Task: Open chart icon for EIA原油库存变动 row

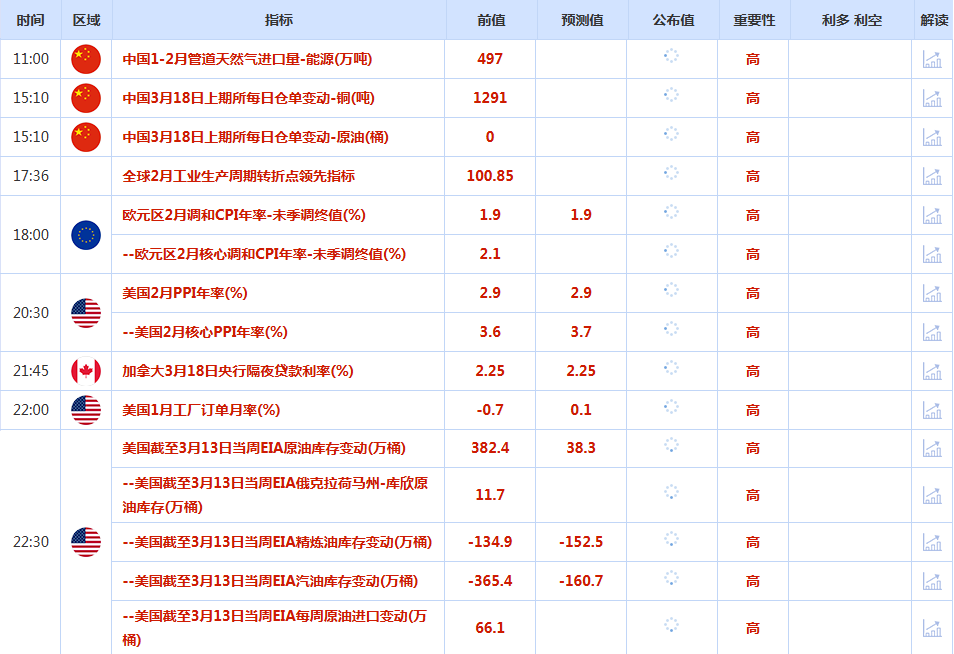Action: coord(932,448)
